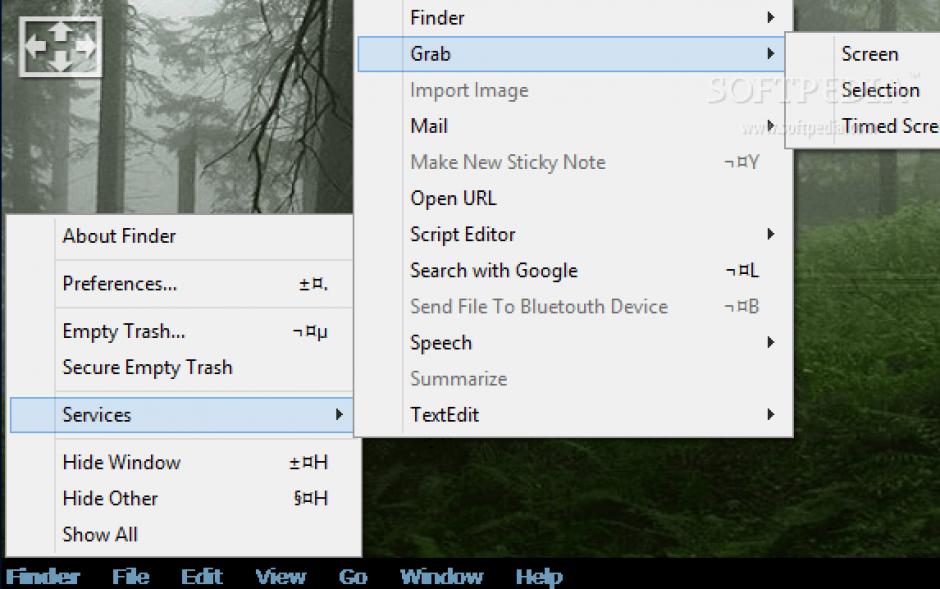Open the Finder menu in the menu bar
This screenshot has width=940, height=589.
coord(43,576)
